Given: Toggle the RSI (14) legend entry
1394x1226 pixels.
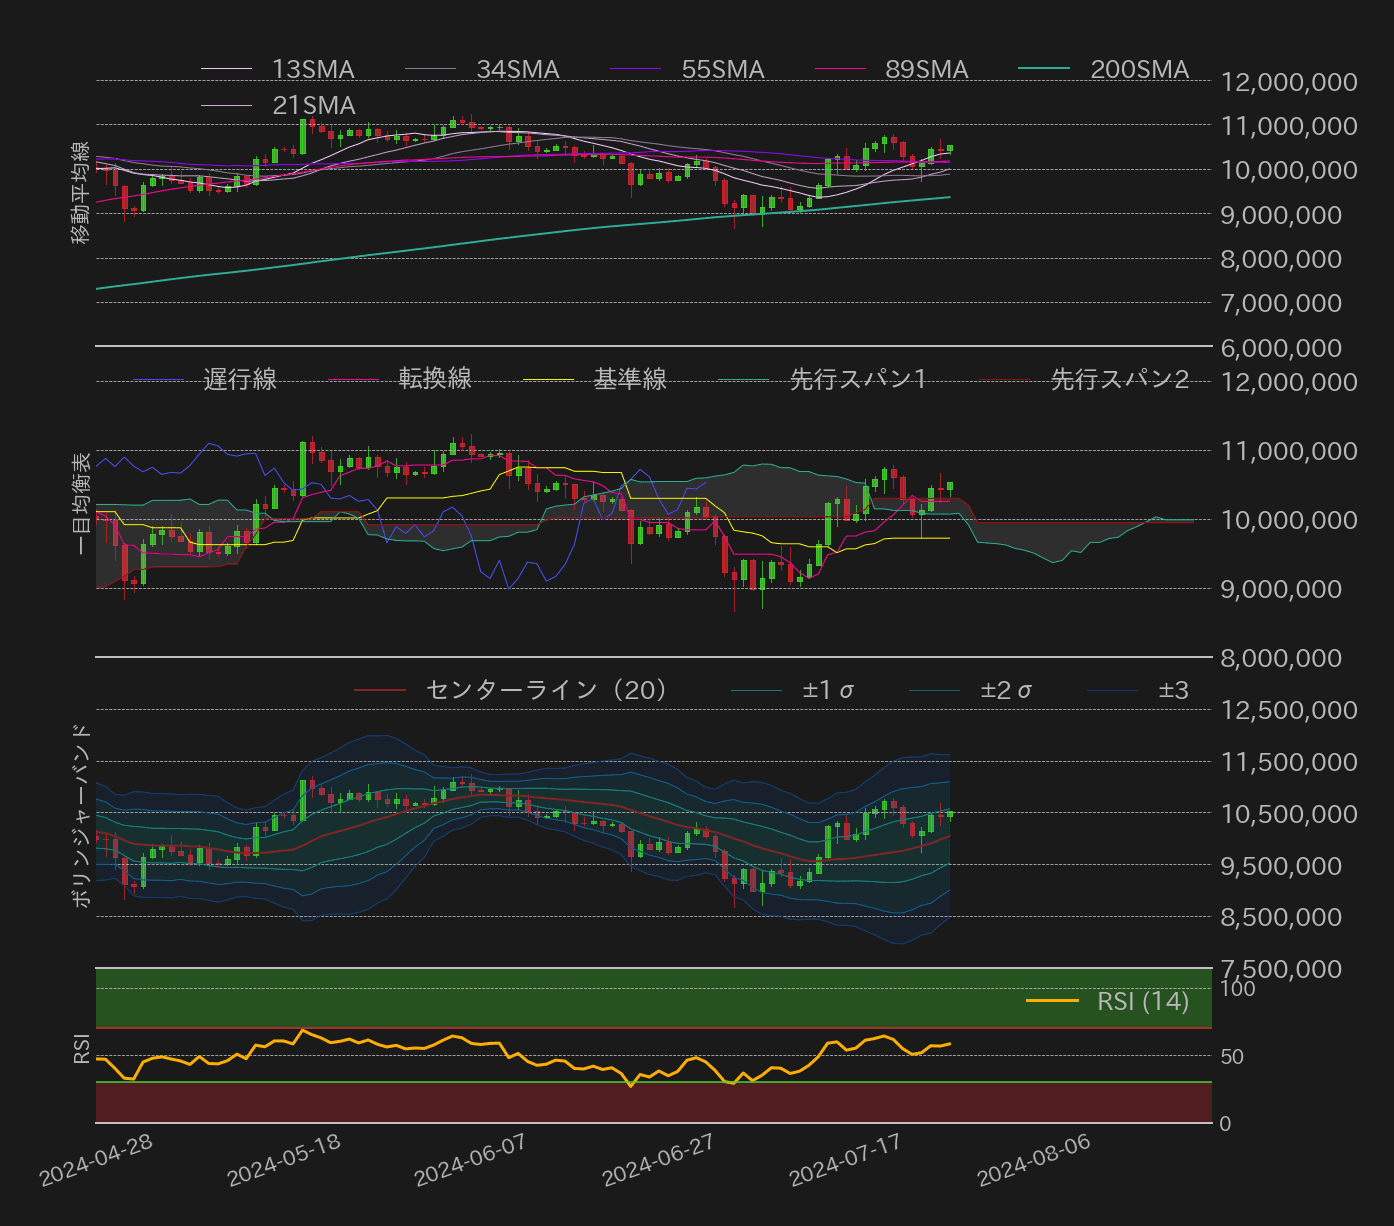Looking at the screenshot, I should point(1140,1000).
